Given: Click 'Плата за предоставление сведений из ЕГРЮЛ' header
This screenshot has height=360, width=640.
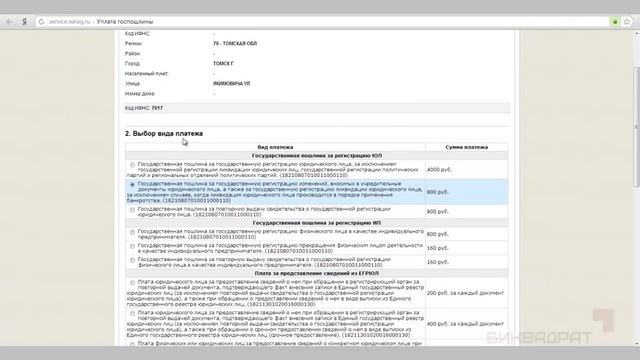Looking at the screenshot, I should click(x=317, y=273).
